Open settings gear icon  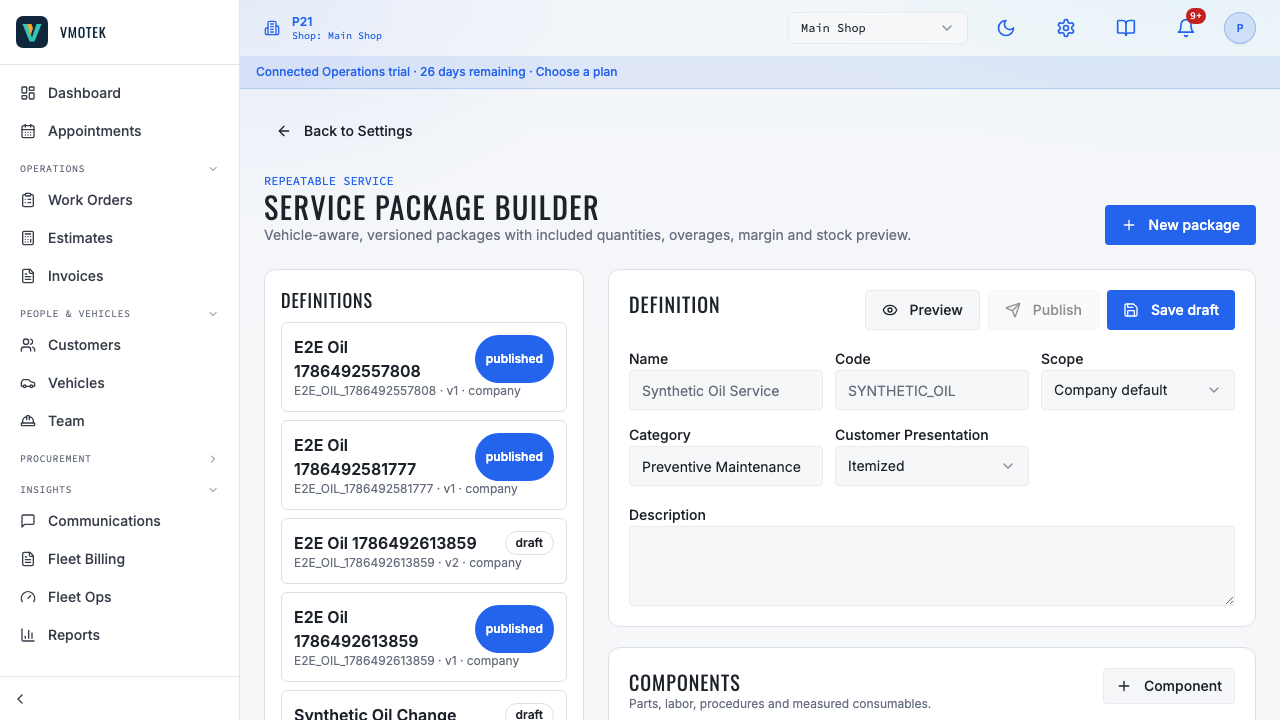(1066, 28)
